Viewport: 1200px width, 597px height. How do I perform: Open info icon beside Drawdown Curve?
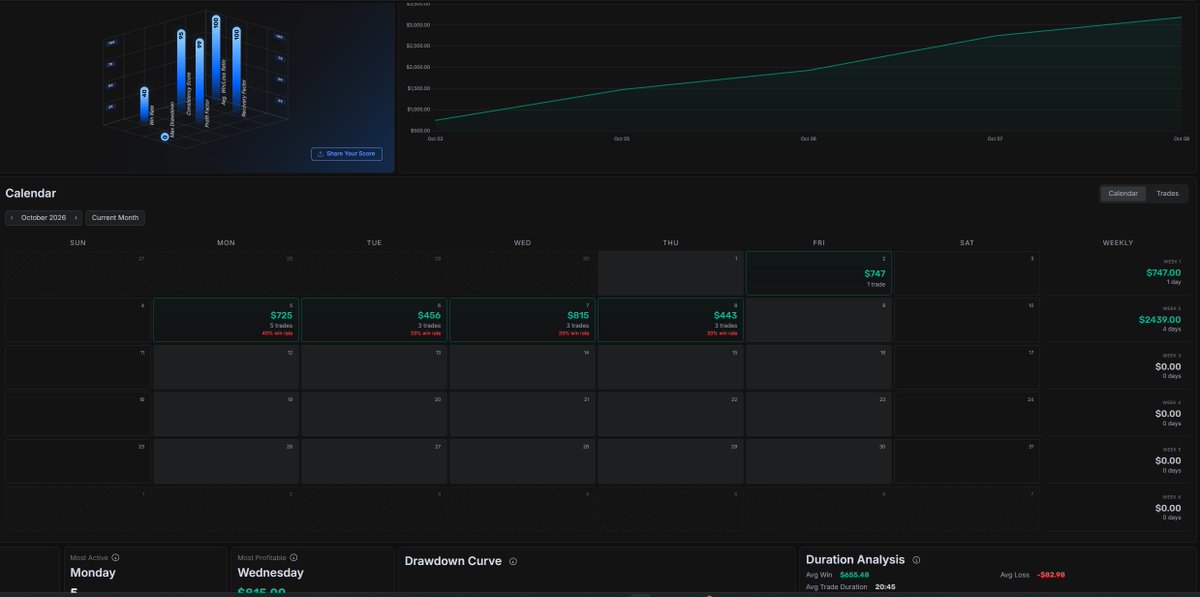pyautogui.click(x=513, y=562)
